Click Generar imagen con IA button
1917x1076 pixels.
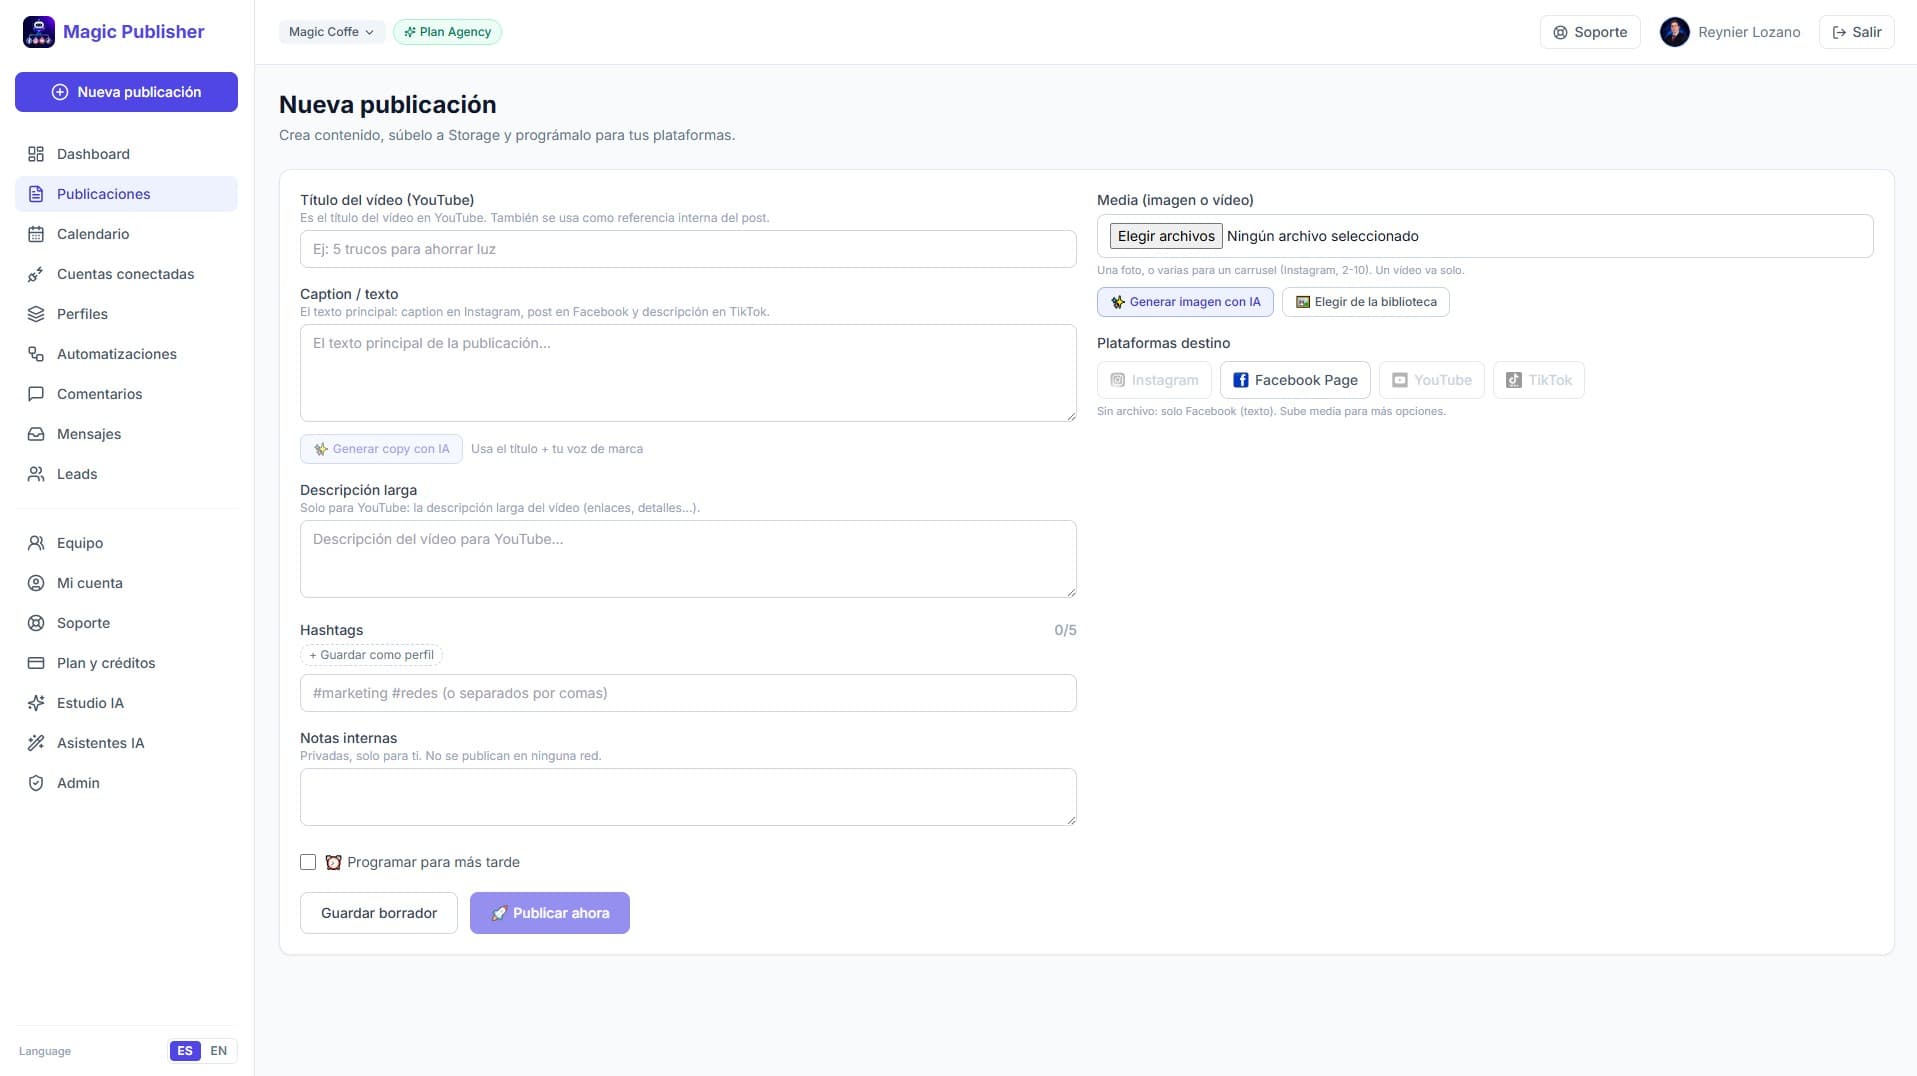[x=1185, y=302]
